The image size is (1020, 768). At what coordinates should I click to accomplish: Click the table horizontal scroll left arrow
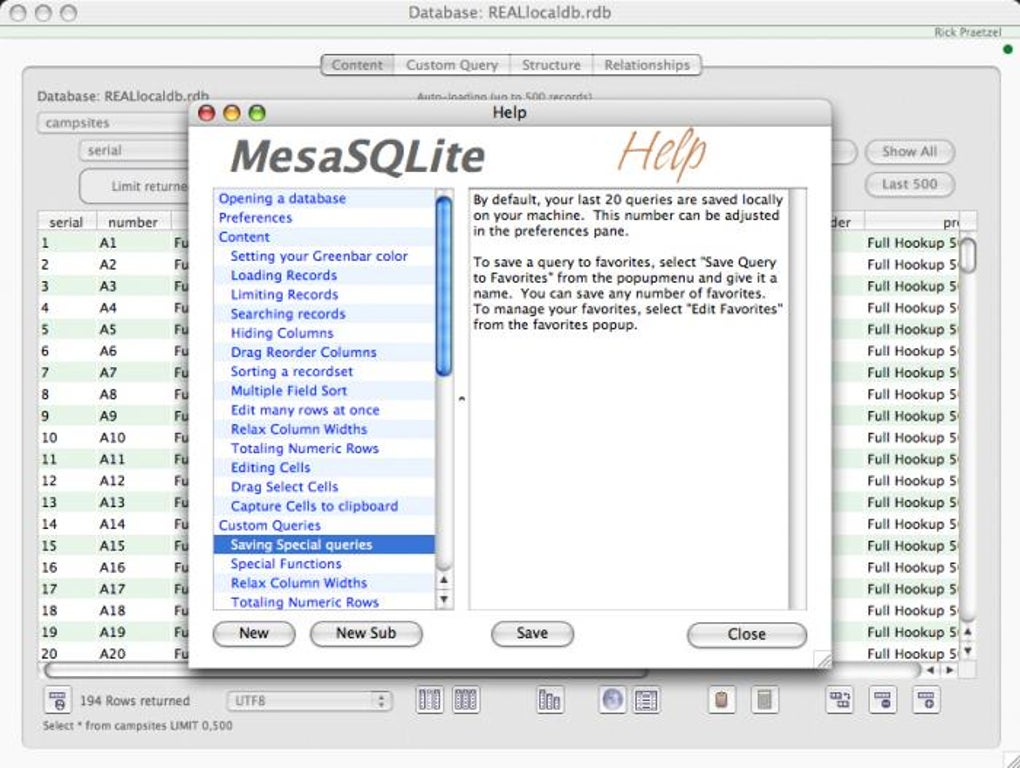coord(931,670)
